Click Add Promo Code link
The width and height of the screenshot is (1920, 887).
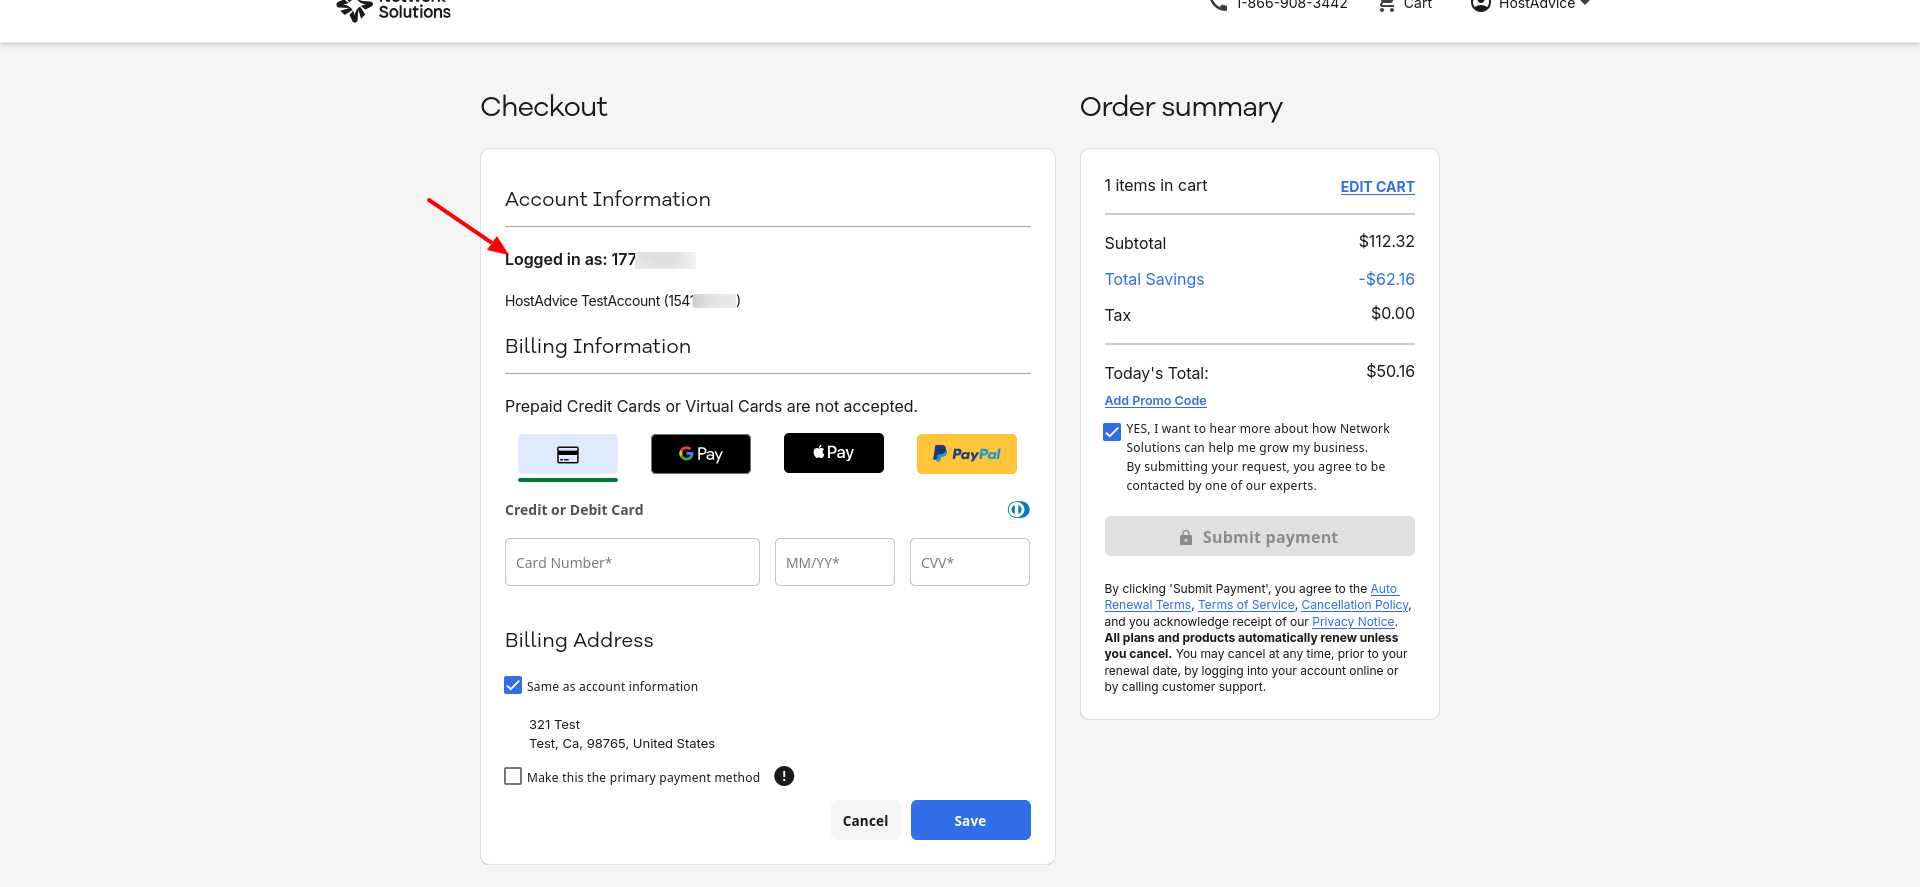(1155, 401)
